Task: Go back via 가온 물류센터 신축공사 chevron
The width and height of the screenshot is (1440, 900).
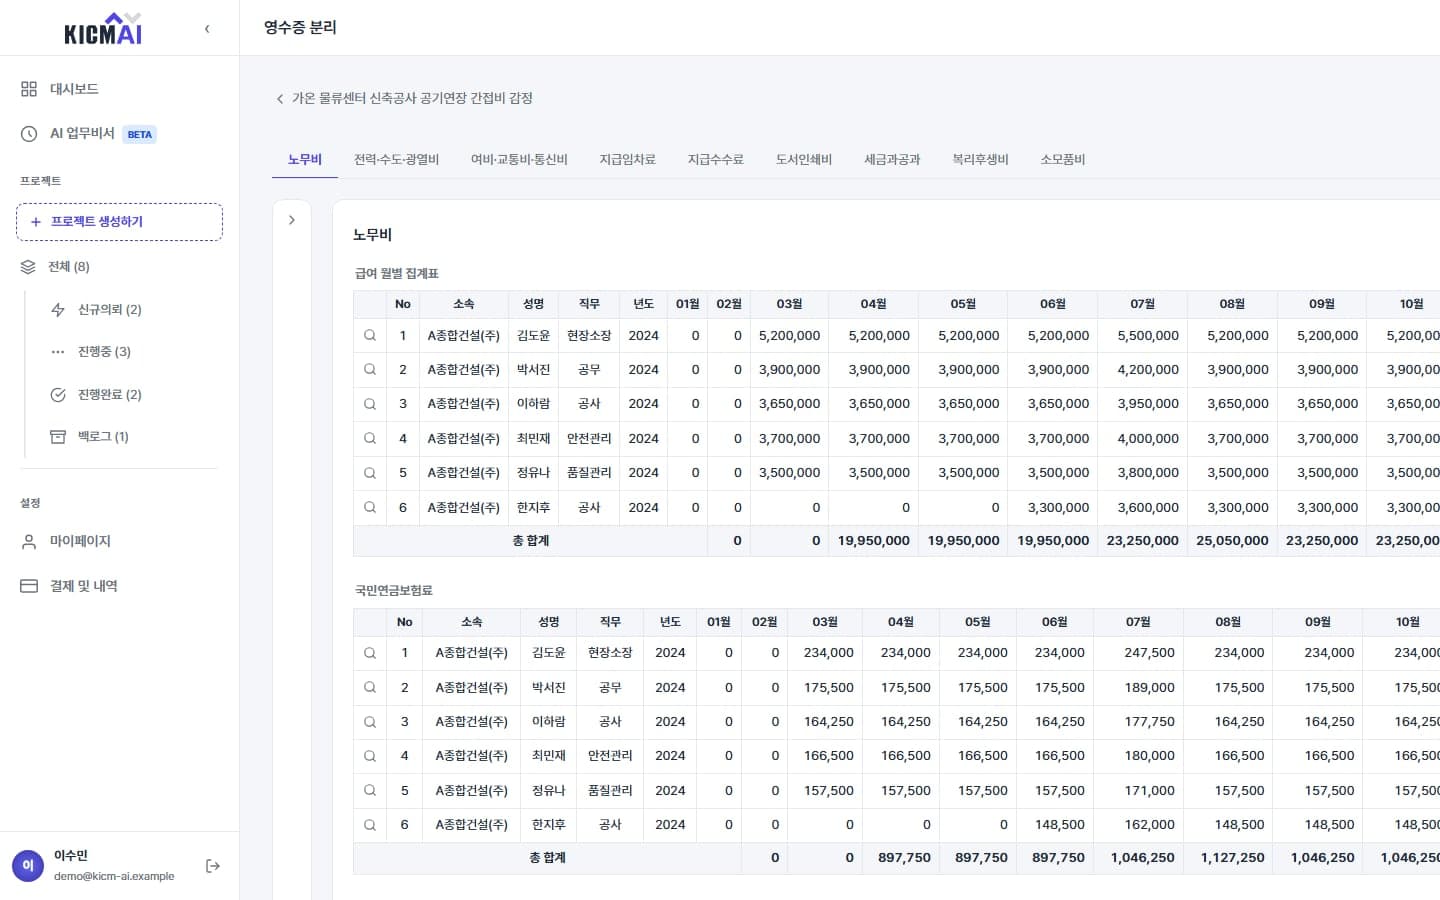Action: pos(280,99)
